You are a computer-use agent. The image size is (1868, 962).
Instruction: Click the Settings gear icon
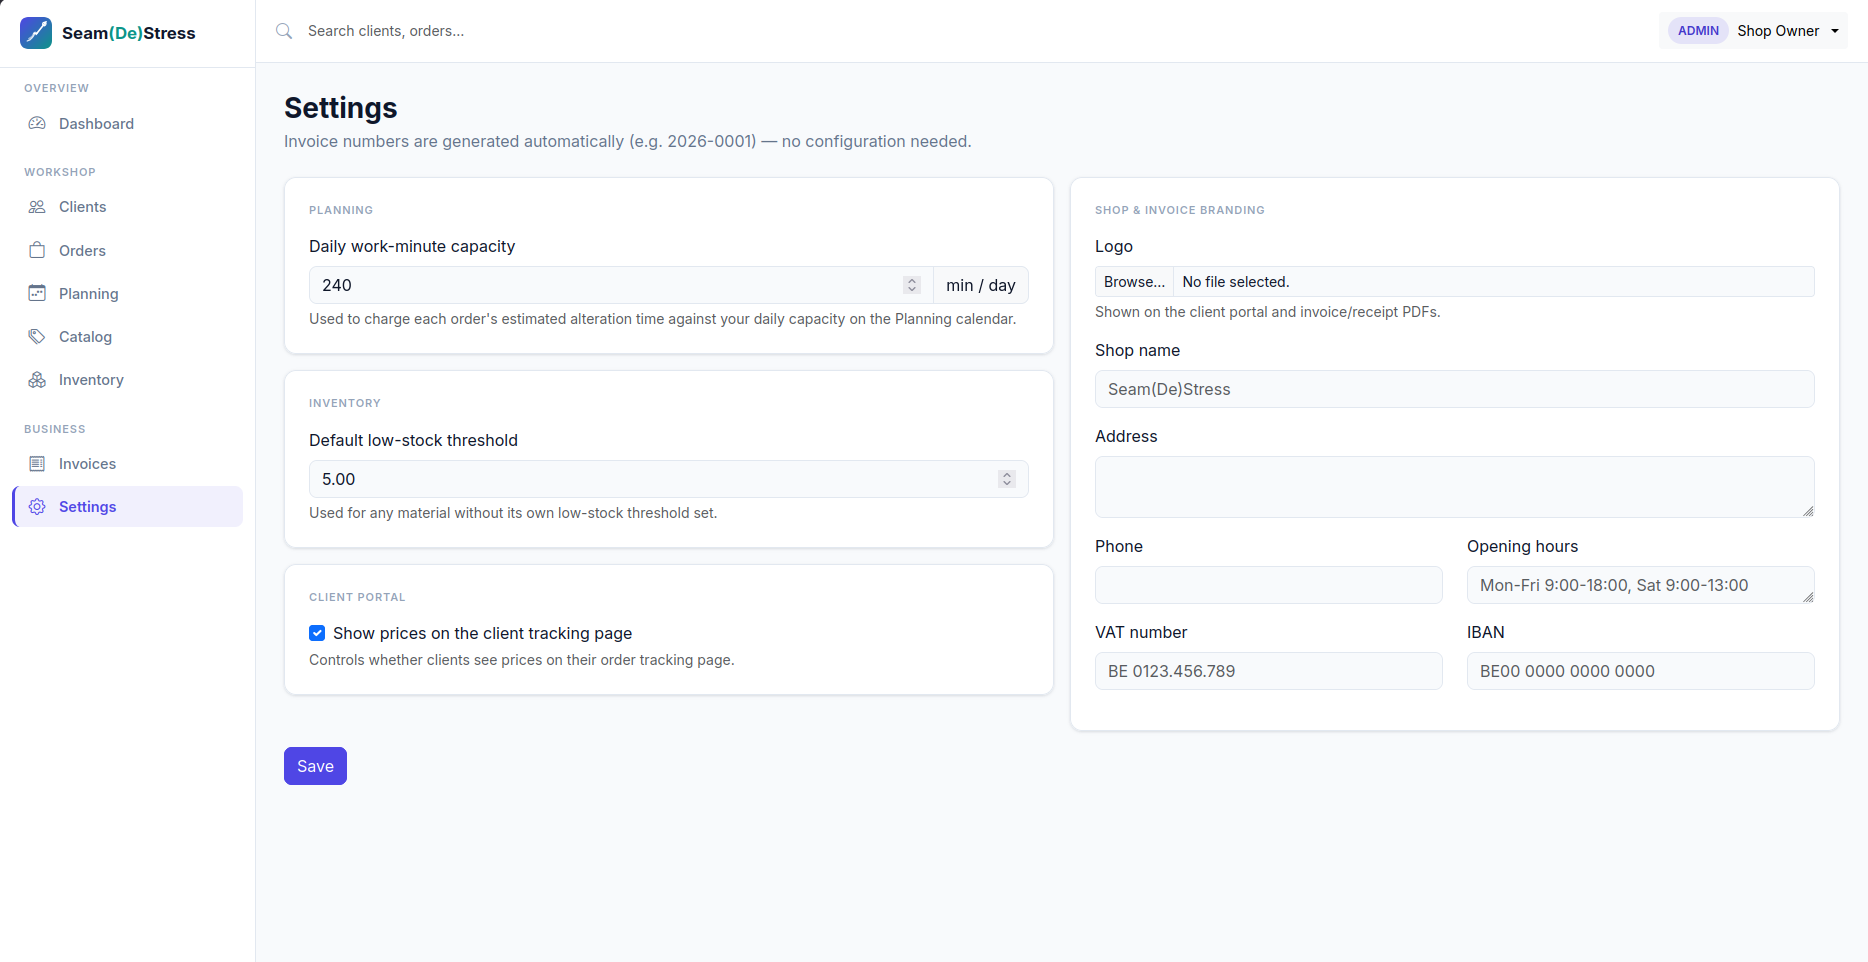pos(37,507)
